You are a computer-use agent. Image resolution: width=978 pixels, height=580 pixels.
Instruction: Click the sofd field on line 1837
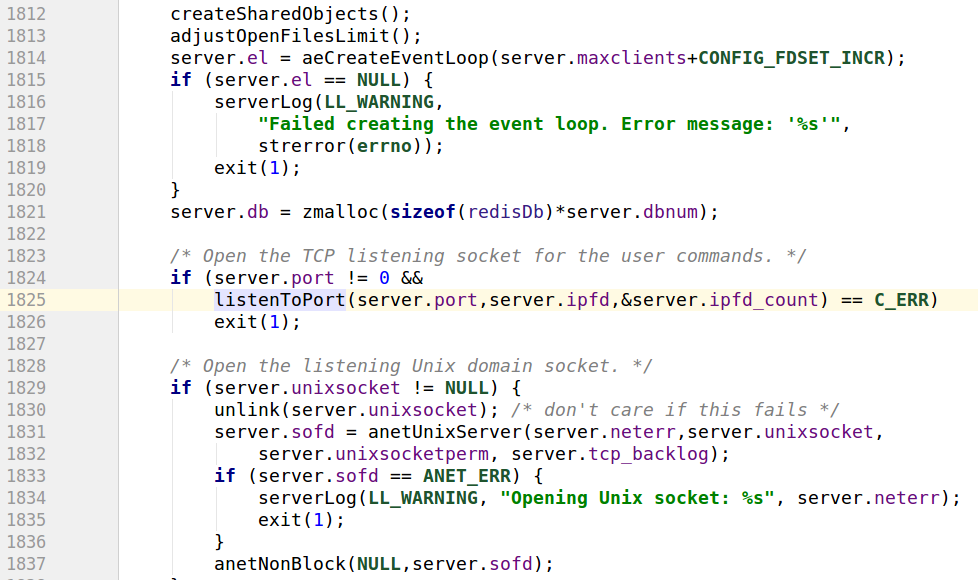pyautogui.click(x=510, y=564)
